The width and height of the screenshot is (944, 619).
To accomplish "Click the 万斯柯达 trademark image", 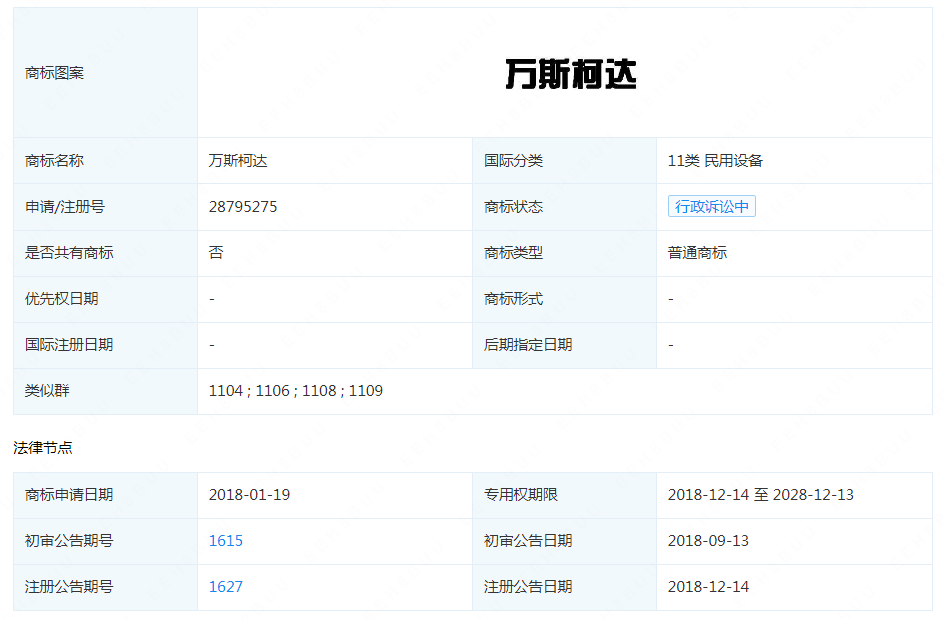I will point(571,74).
